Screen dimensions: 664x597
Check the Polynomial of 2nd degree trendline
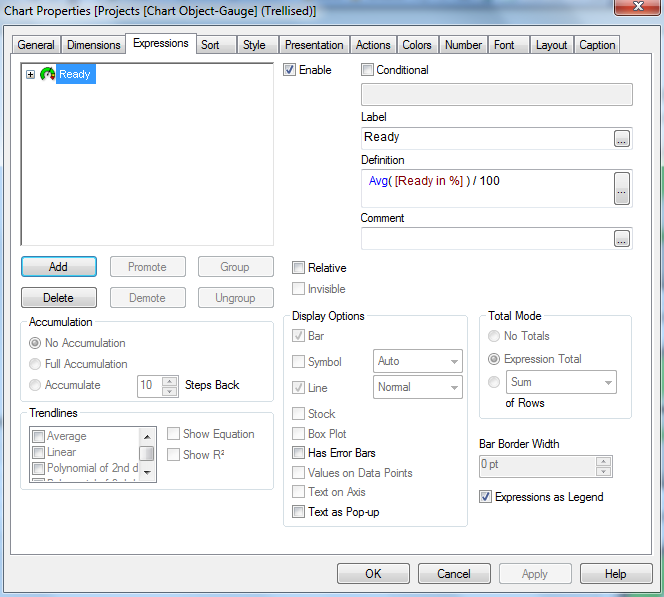39,468
